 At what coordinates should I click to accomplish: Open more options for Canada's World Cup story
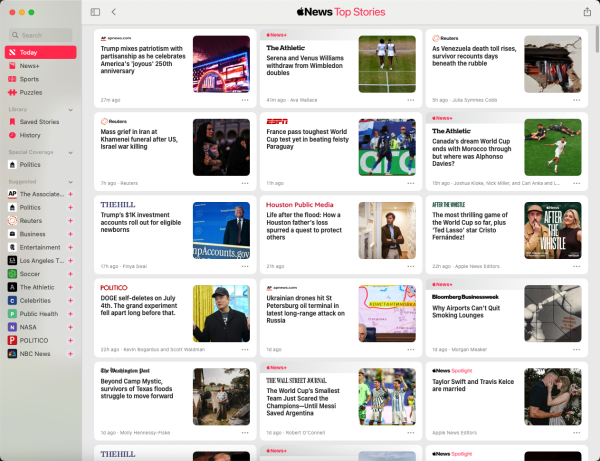point(576,183)
